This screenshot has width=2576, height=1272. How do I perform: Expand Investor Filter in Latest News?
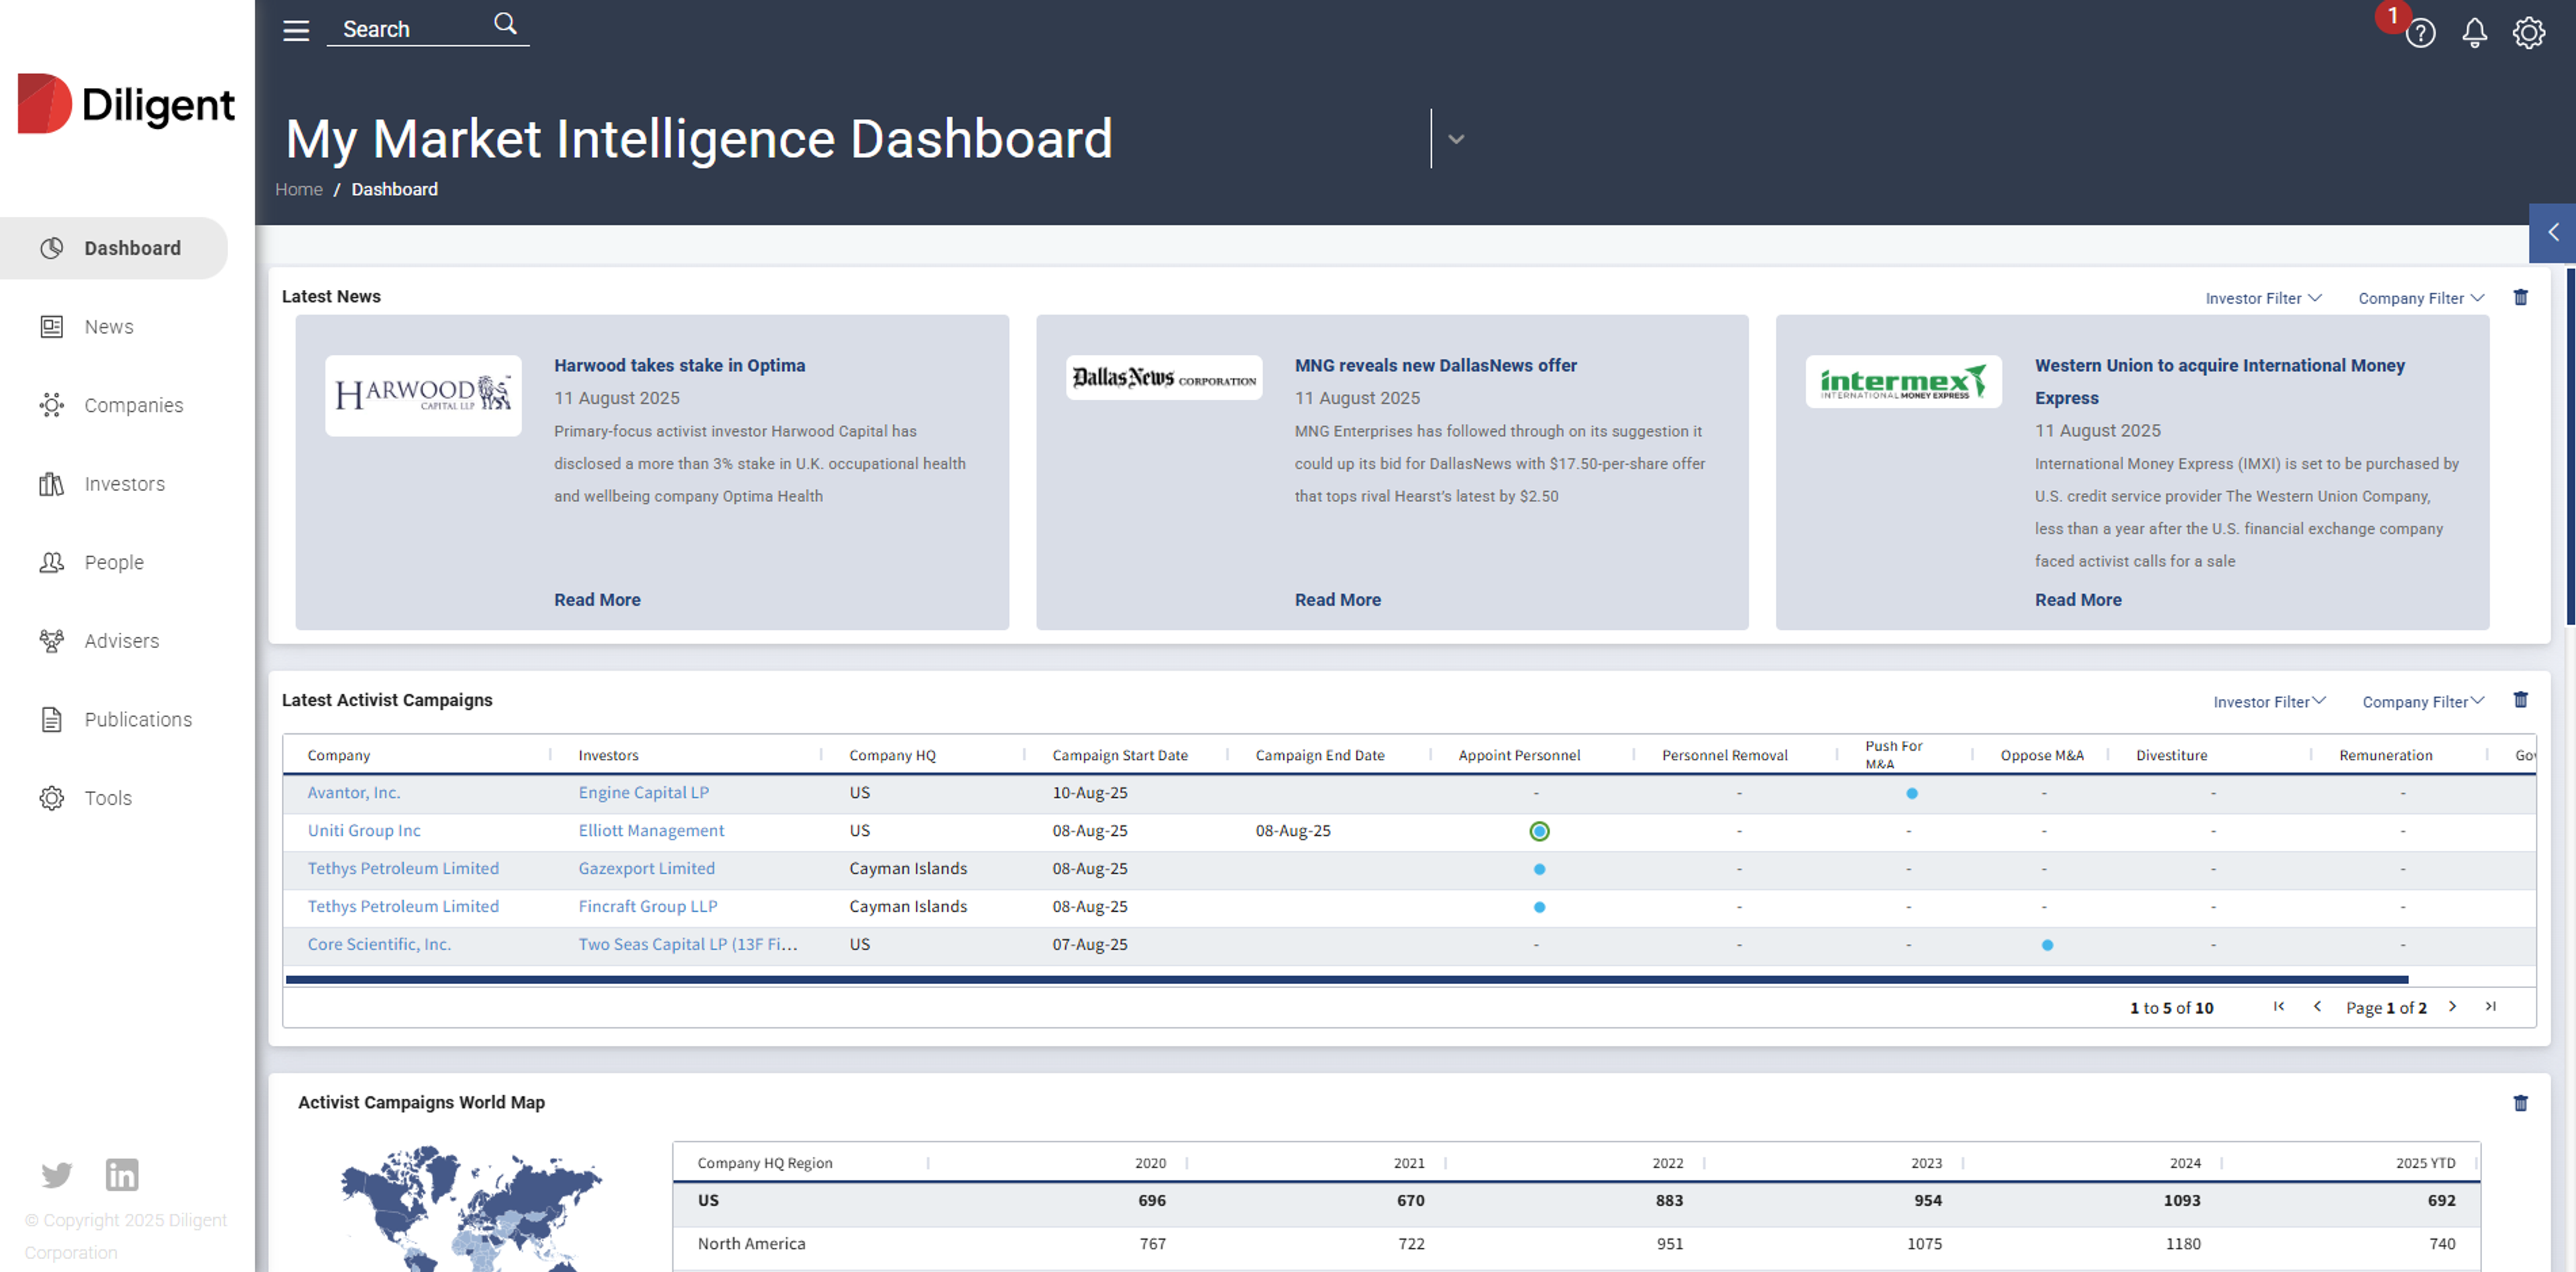(x=2263, y=298)
